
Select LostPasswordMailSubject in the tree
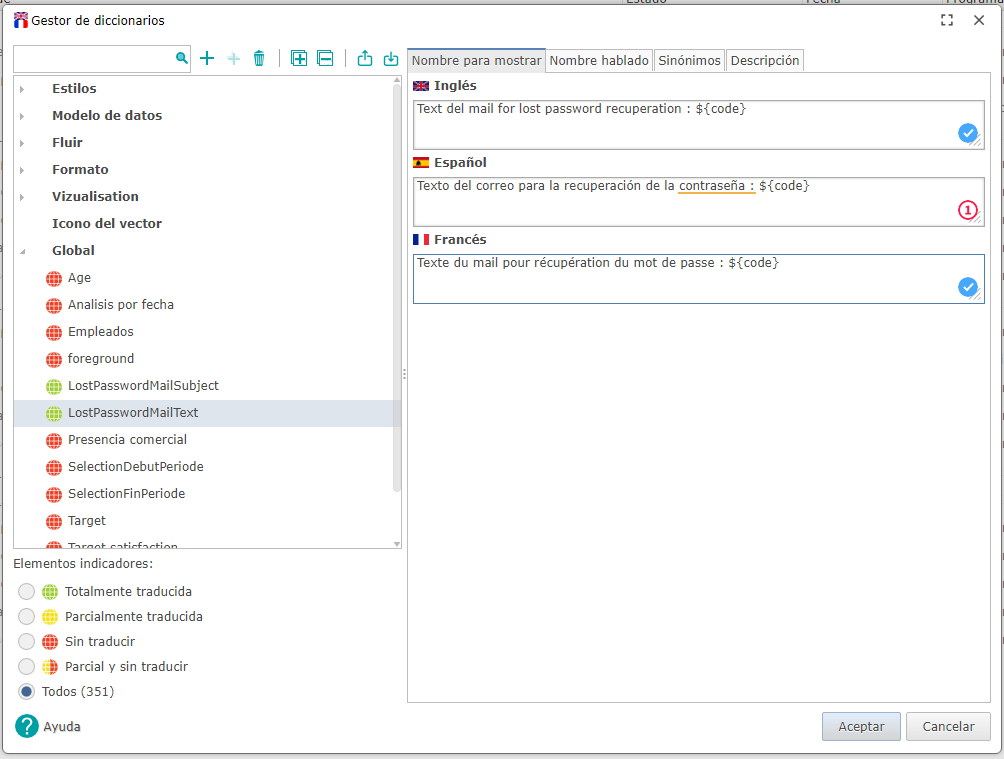coord(143,386)
